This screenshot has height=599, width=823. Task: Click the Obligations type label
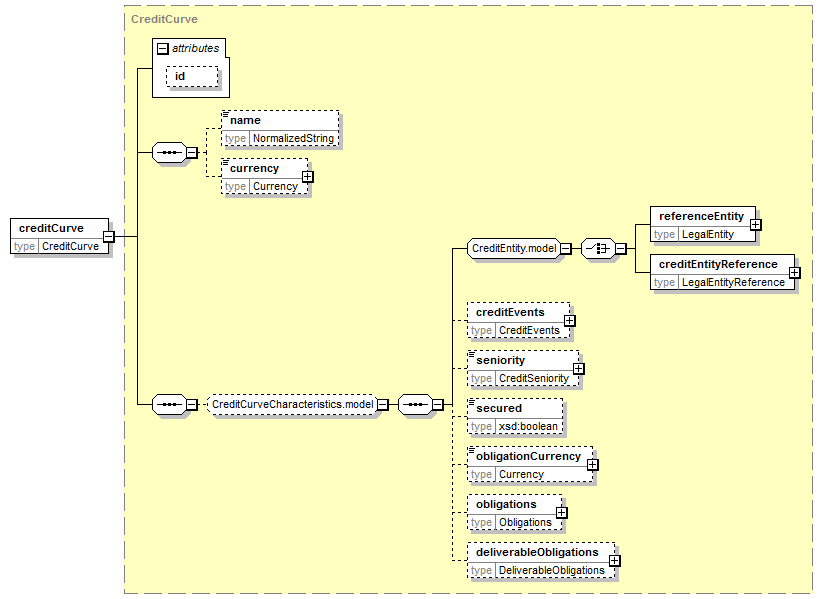pyautogui.click(x=525, y=522)
